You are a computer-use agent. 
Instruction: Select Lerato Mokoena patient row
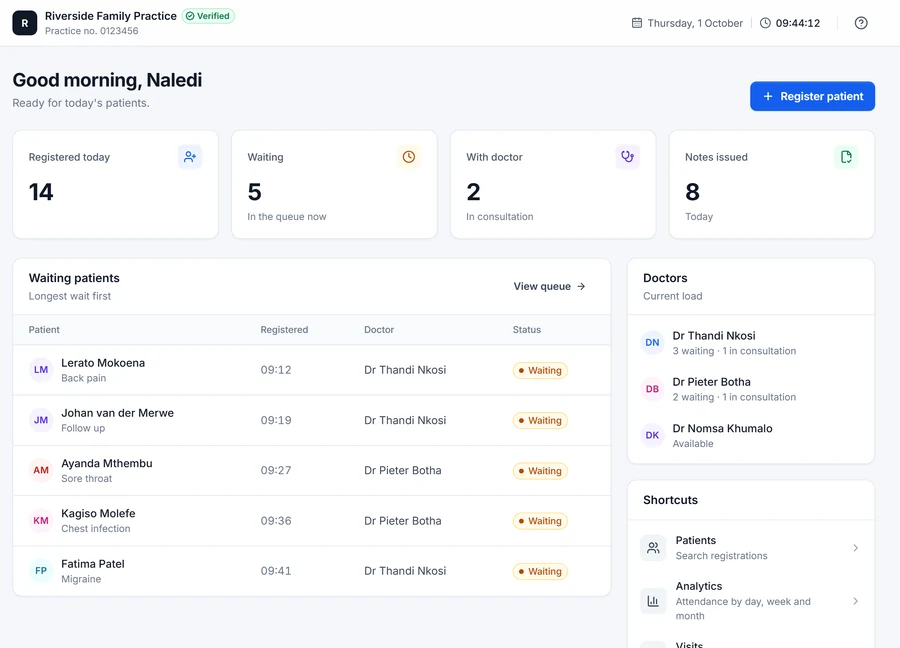pyautogui.click(x=312, y=370)
